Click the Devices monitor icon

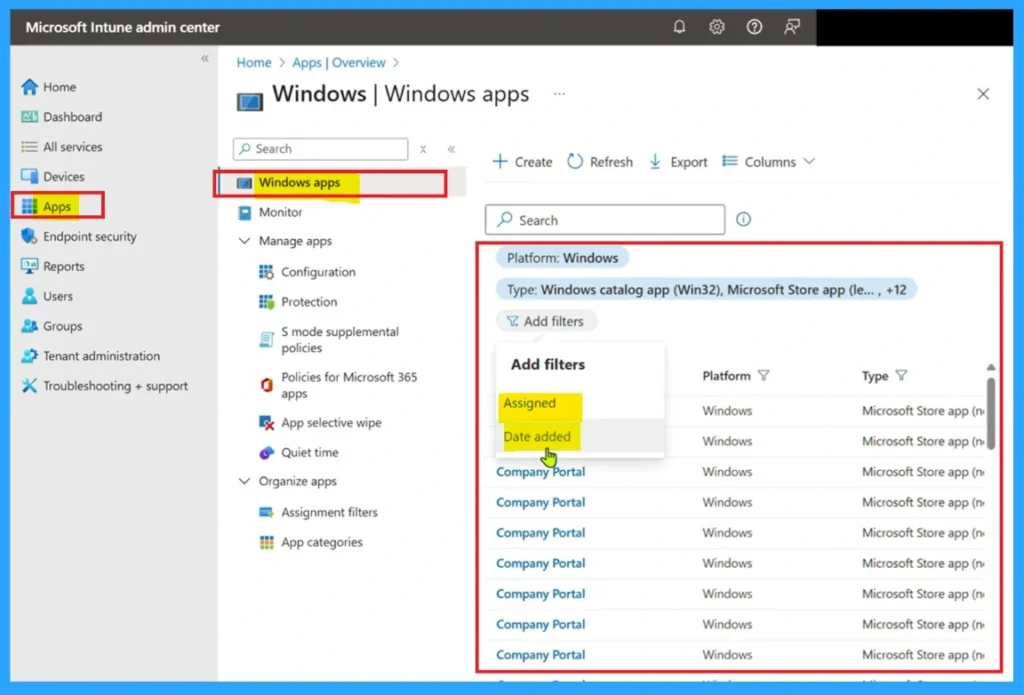coord(29,176)
